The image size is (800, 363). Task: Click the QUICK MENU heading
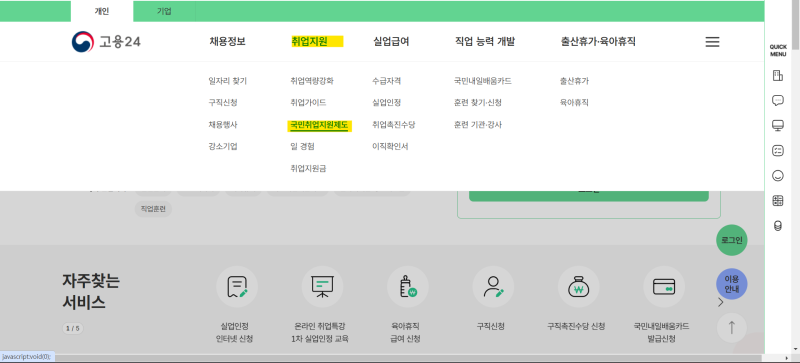click(778, 51)
